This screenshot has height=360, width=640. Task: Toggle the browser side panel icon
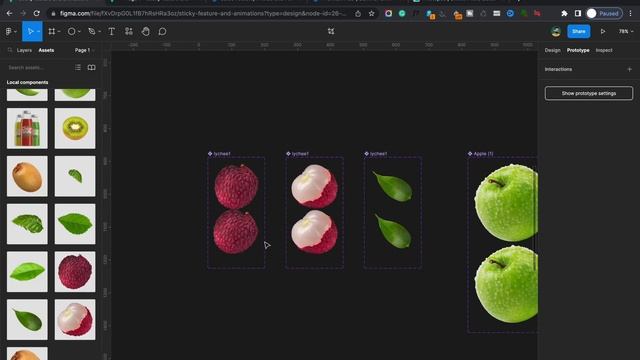(578, 13)
